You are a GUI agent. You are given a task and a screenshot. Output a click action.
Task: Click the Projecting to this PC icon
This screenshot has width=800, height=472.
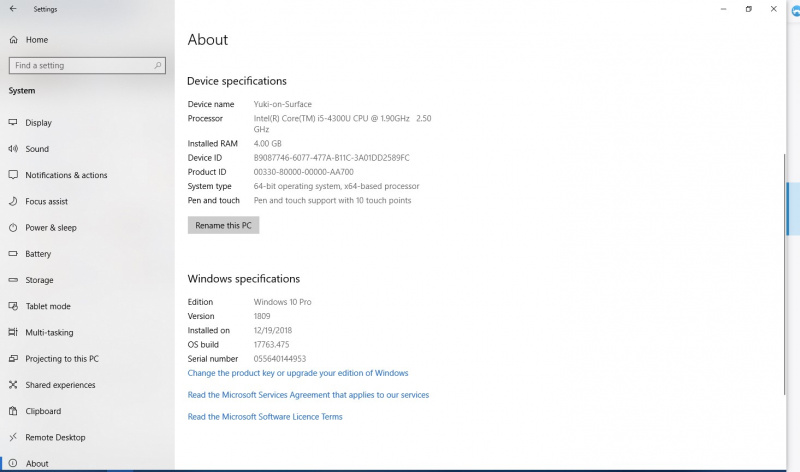point(13,359)
